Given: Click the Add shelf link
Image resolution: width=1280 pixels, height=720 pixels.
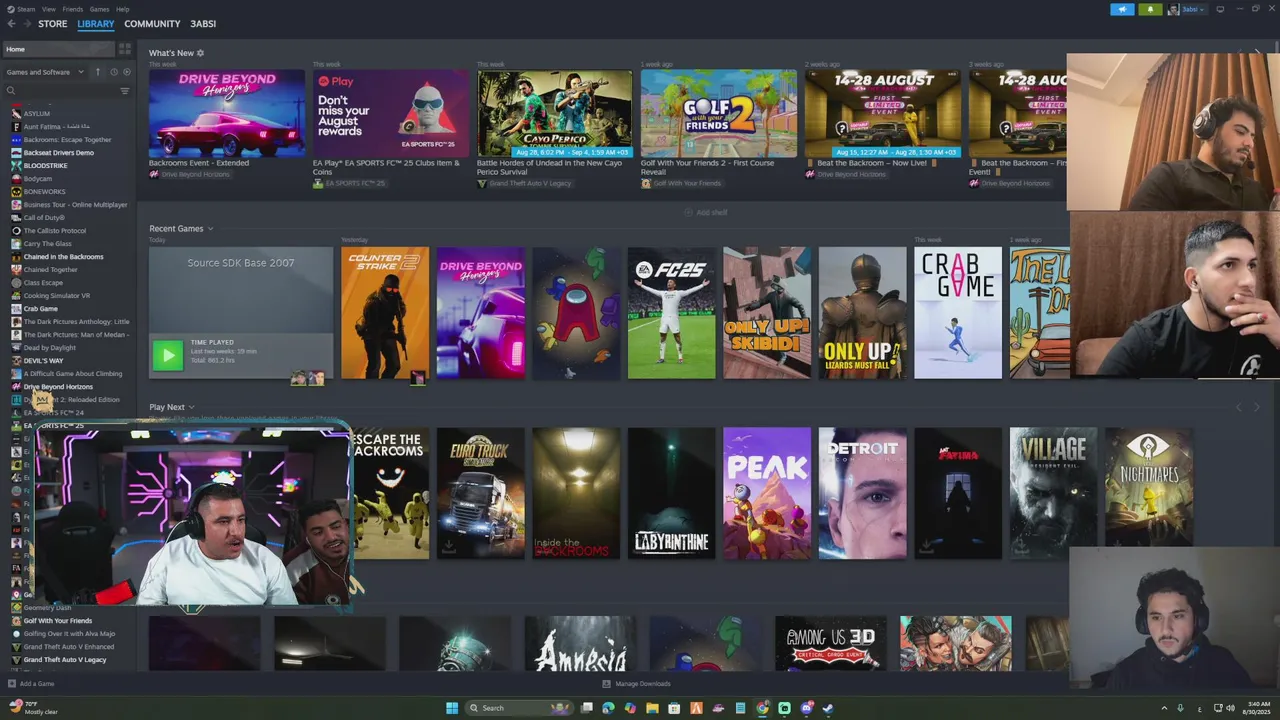Looking at the screenshot, I should [712, 212].
